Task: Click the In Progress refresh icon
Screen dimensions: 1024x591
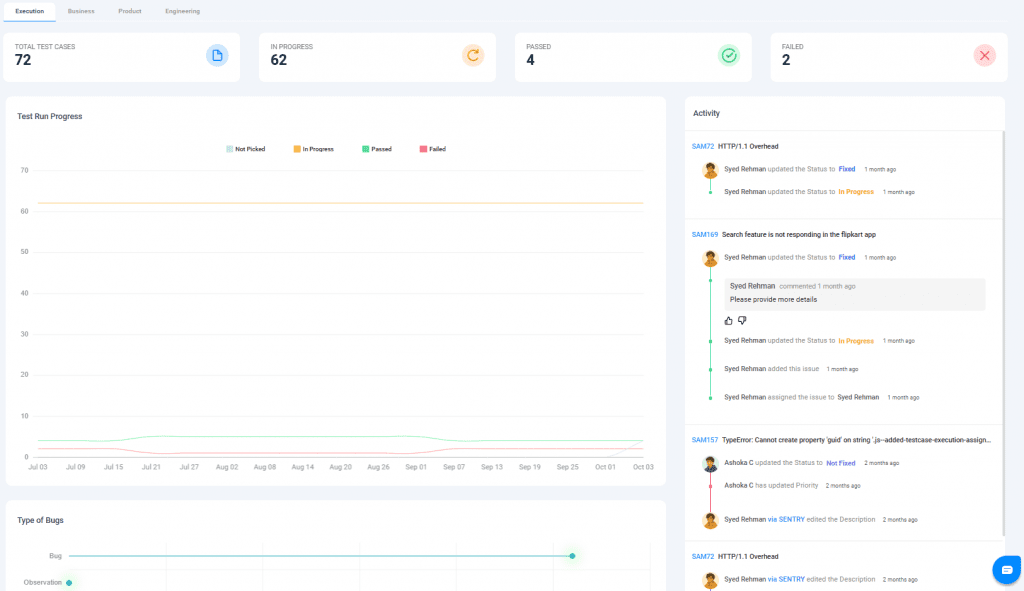Action: pyautogui.click(x=473, y=56)
